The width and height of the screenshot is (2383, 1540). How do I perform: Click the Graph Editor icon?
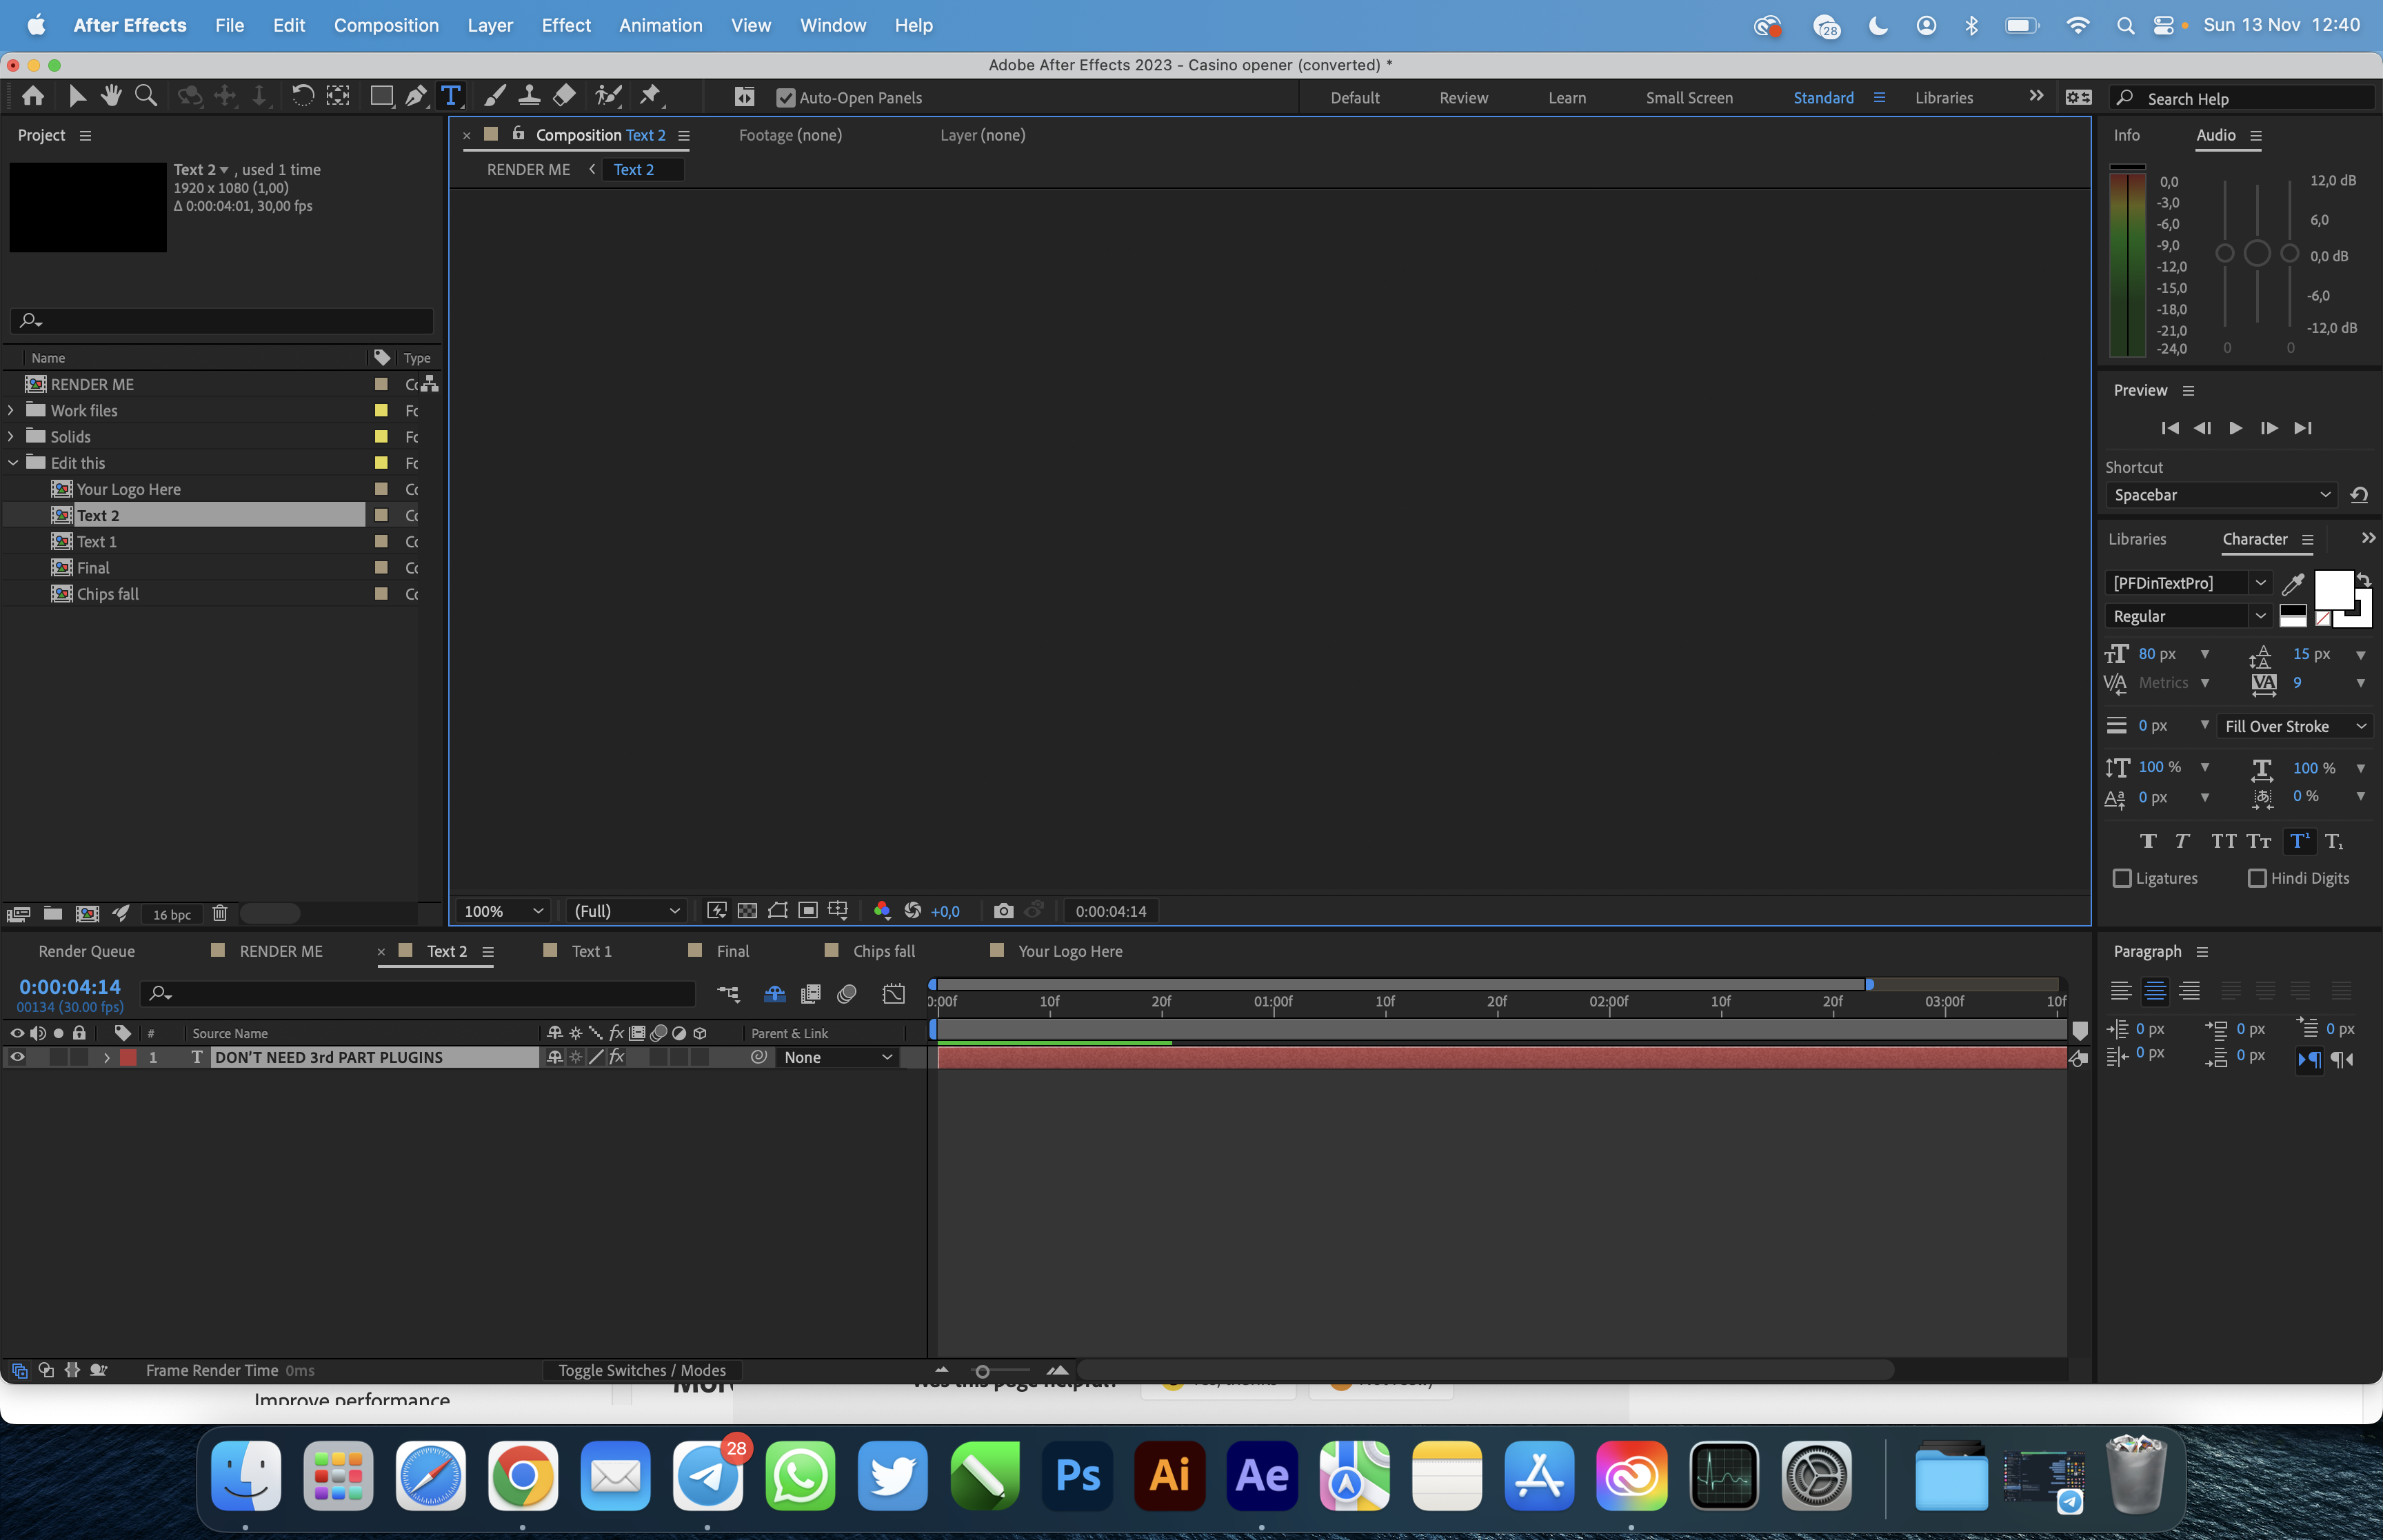pyautogui.click(x=894, y=994)
